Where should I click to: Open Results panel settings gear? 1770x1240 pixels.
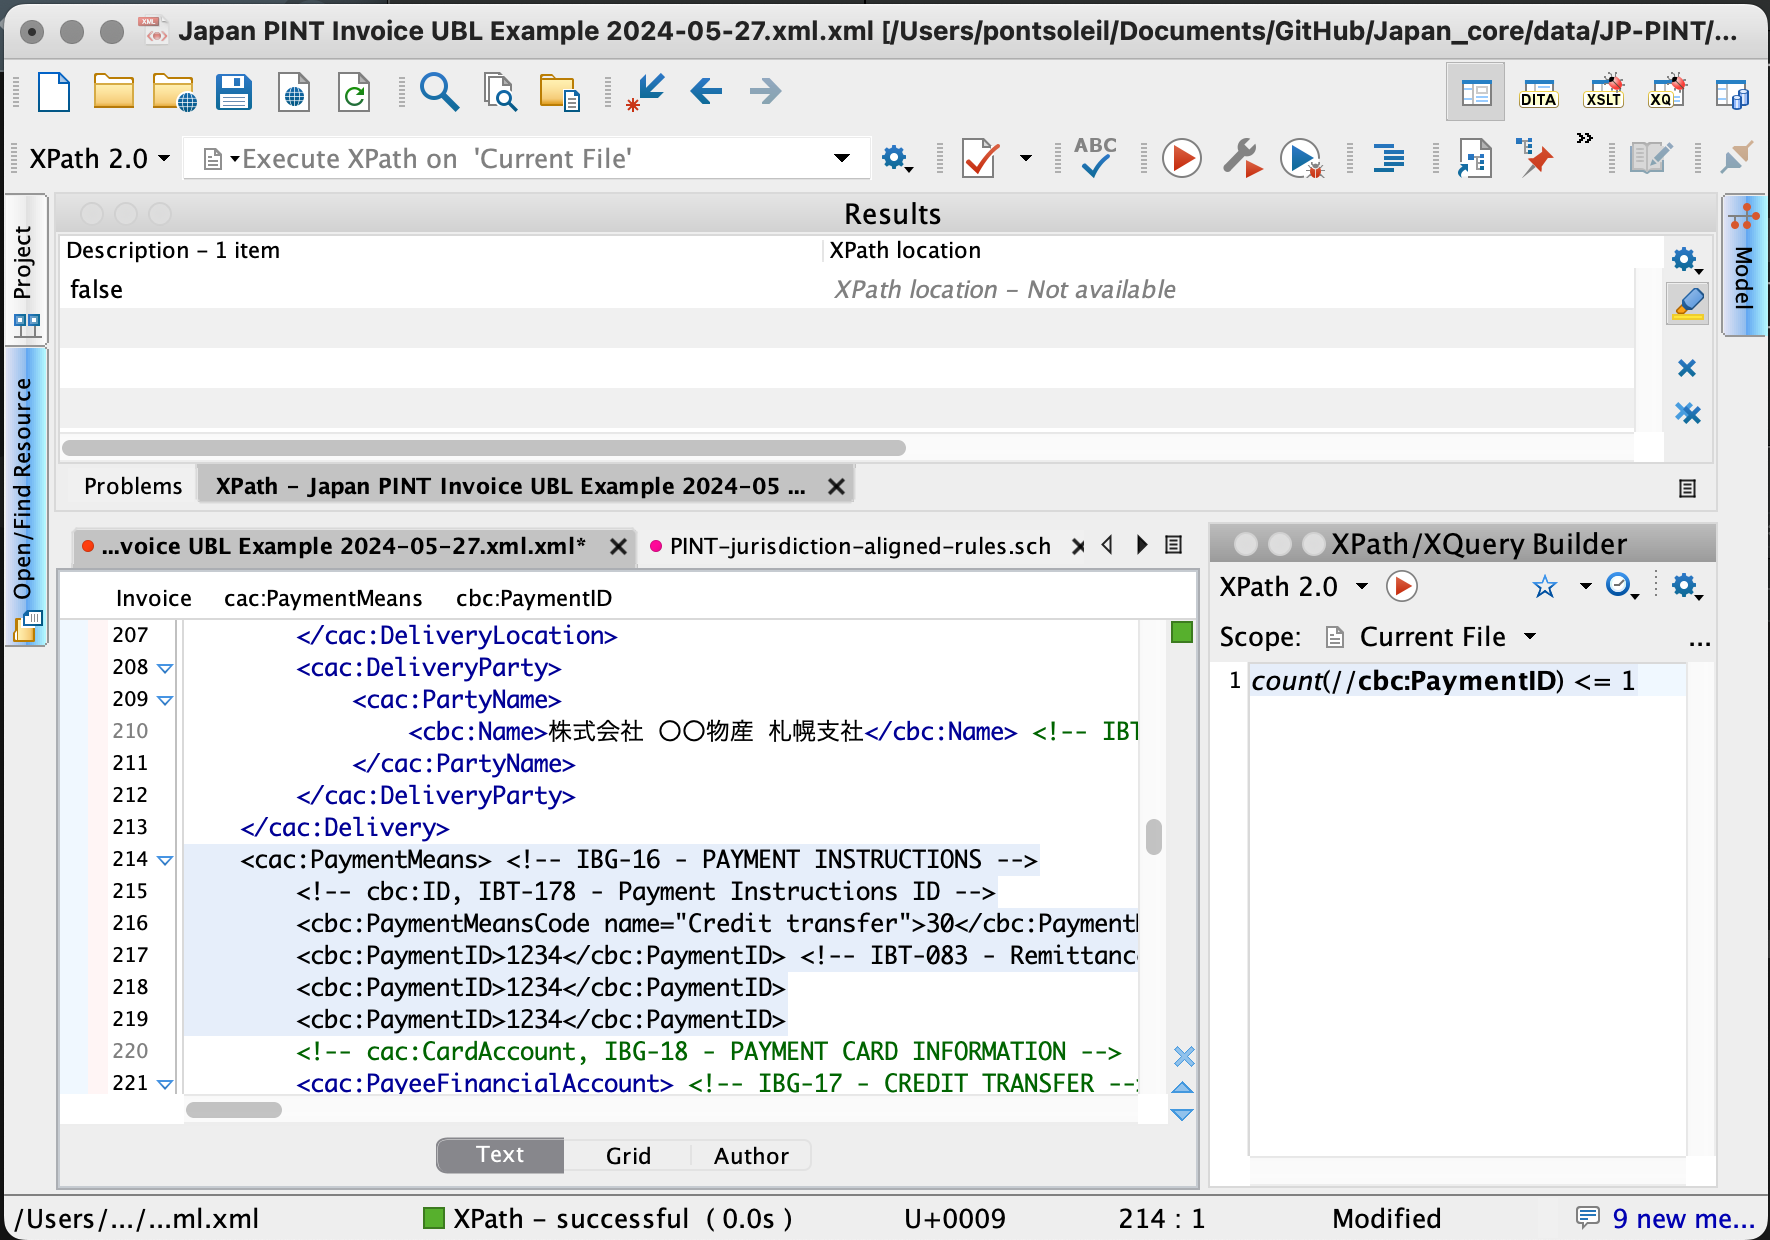pos(1687,261)
